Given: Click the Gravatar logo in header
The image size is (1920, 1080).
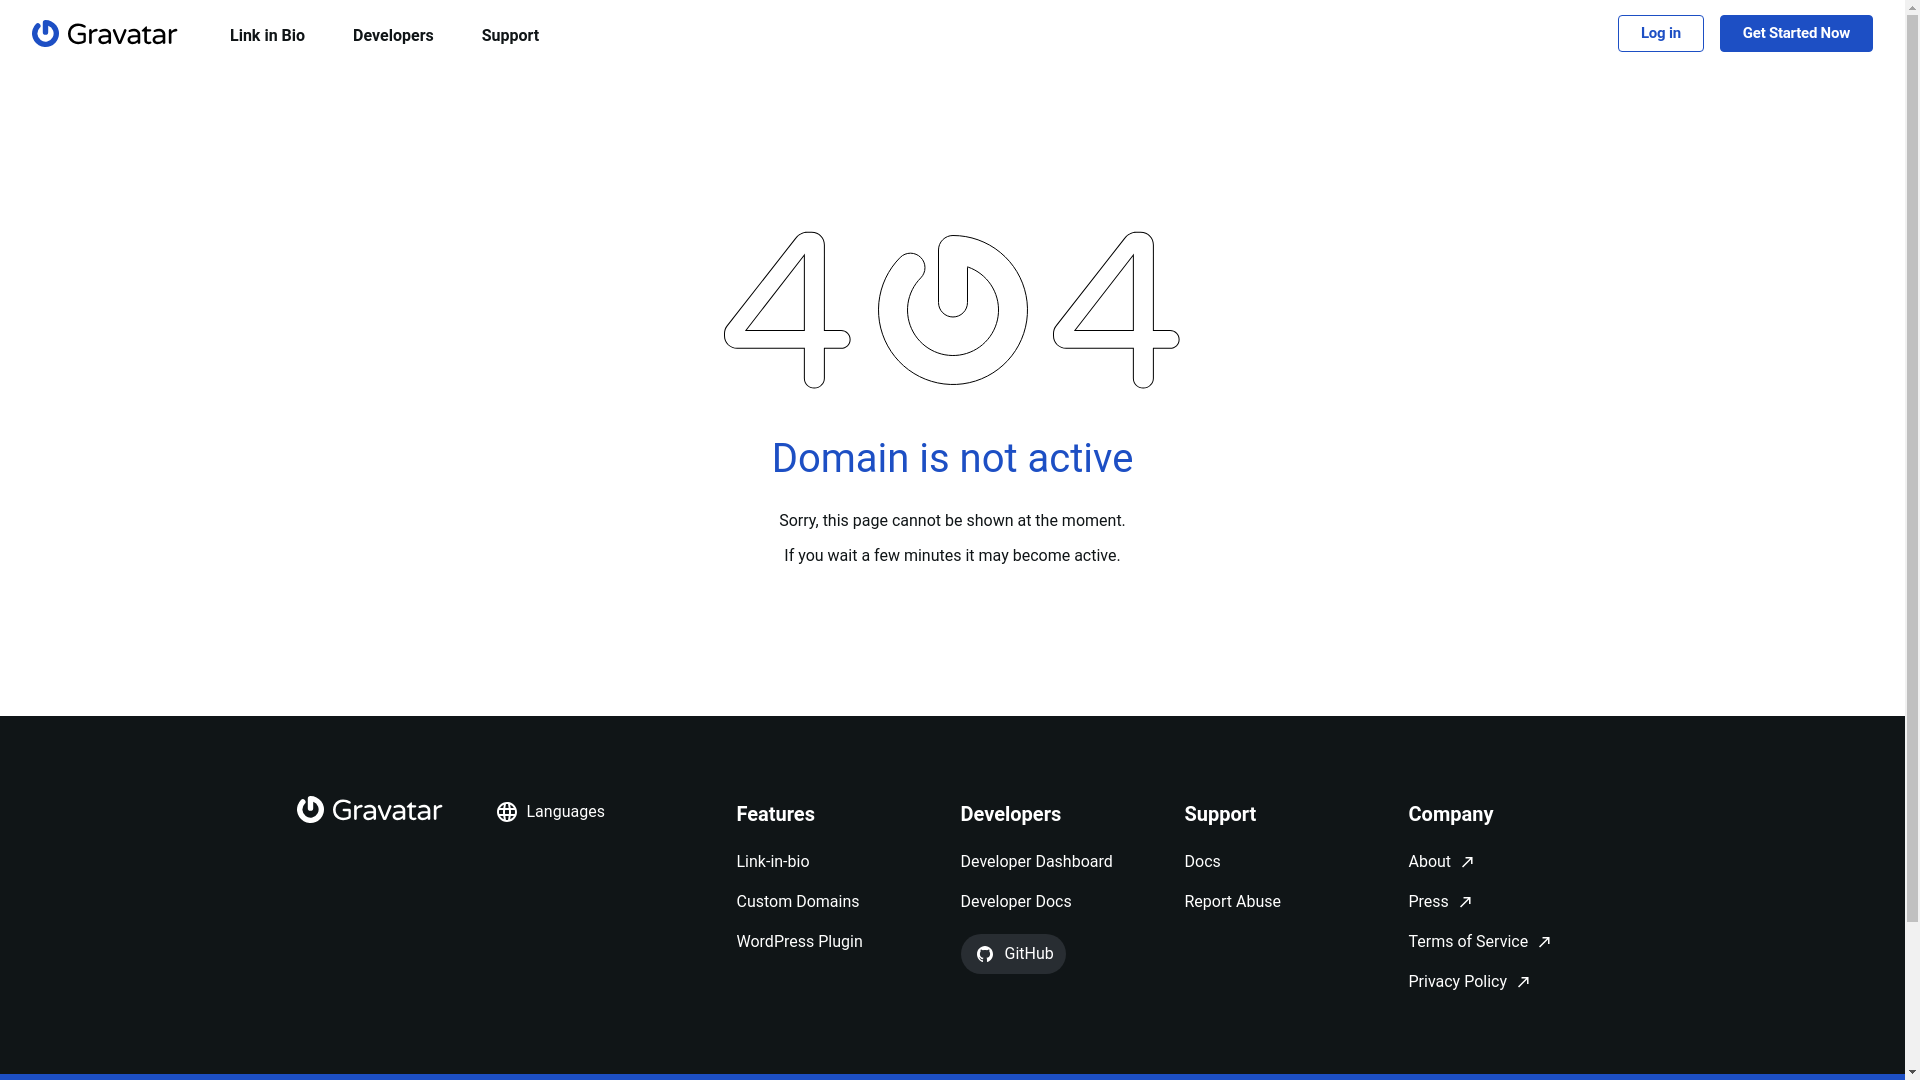Looking at the screenshot, I should click(104, 34).
